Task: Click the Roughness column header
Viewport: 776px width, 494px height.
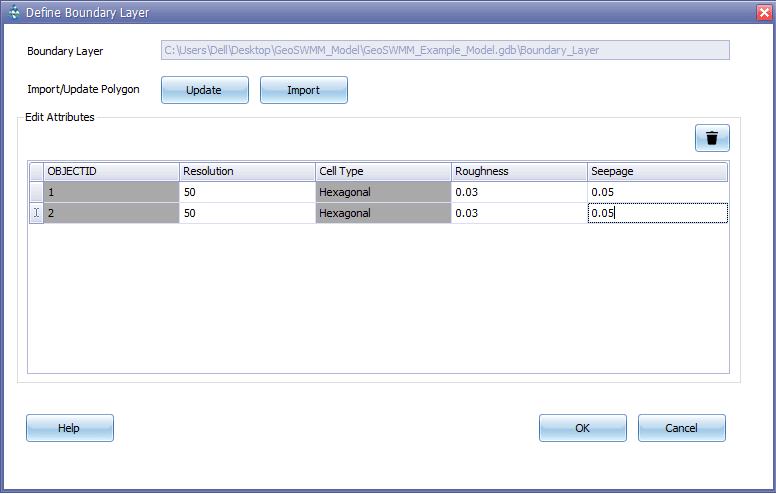Action: (519, 171)
